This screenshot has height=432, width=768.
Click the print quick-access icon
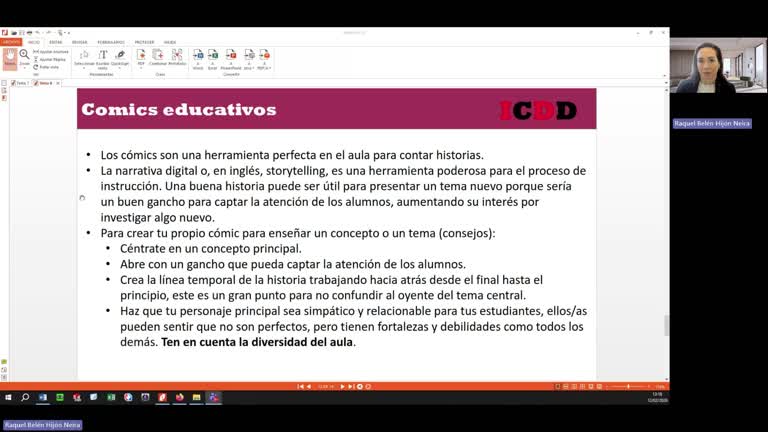click(x=29, y=33)
